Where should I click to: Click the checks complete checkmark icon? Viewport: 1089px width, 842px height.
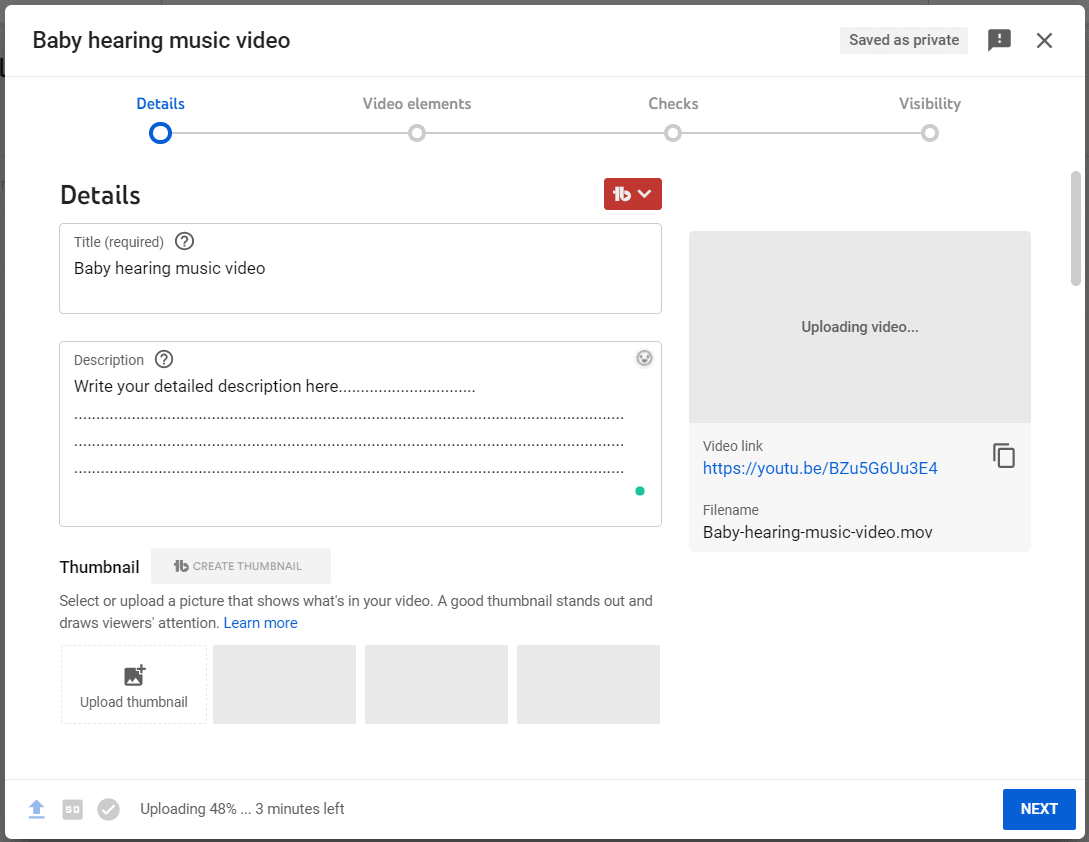click(108, 809)
